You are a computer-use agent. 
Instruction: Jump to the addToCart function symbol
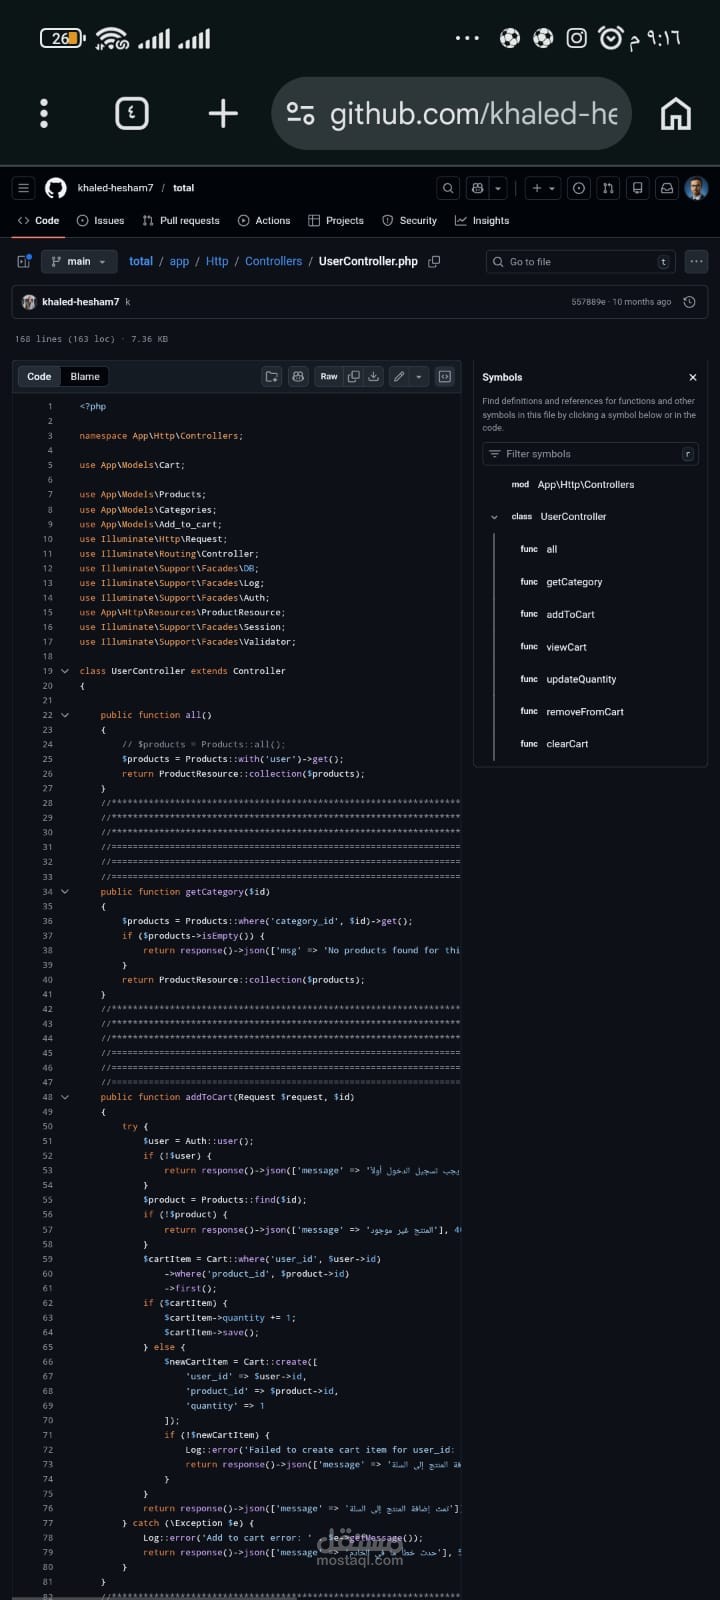[x=570, y=615]
